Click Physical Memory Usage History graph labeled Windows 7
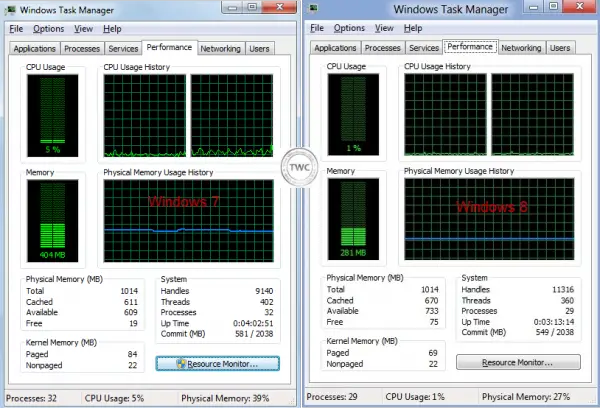The width and height of the screenshot is (600, 408). 189,221
